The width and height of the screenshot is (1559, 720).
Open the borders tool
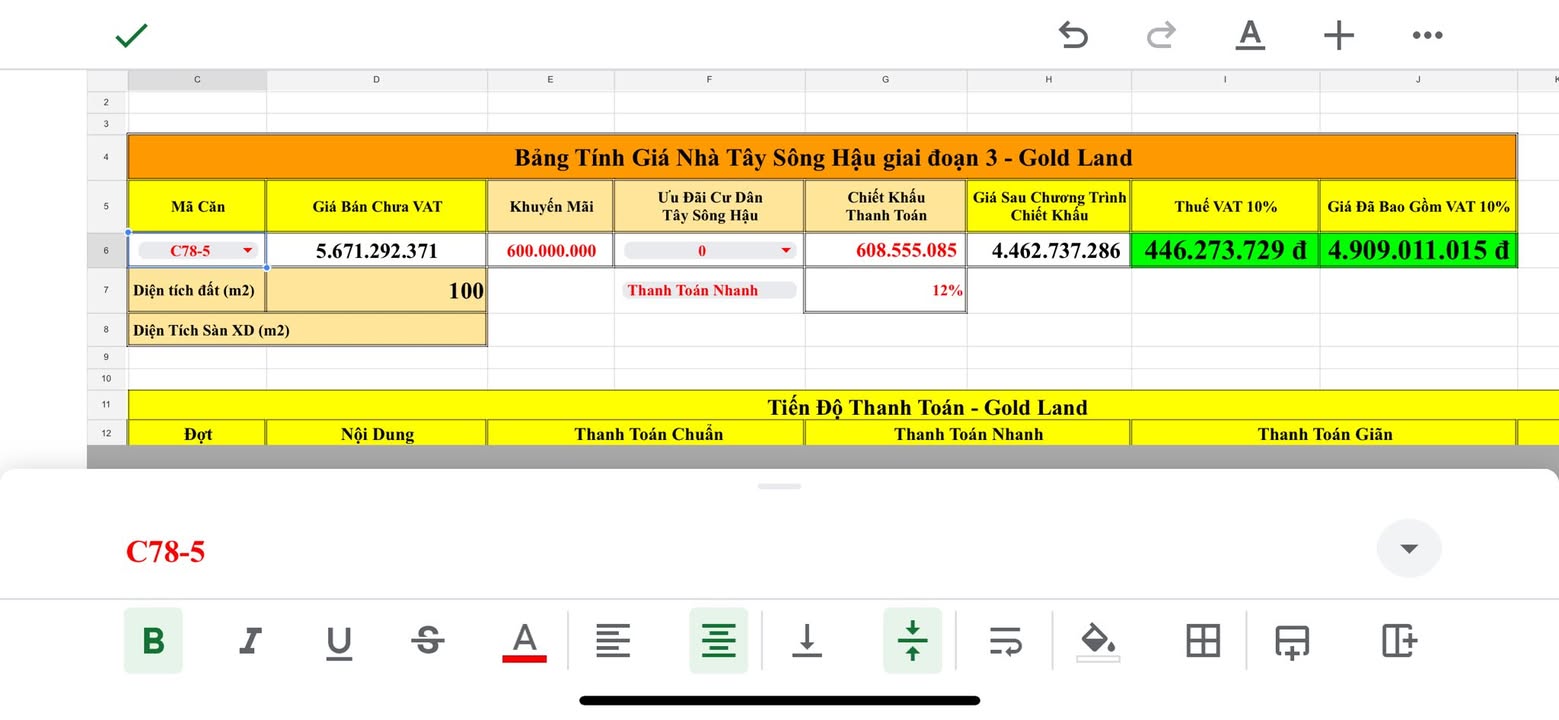pyautogui.click(x=1202, y=641)
